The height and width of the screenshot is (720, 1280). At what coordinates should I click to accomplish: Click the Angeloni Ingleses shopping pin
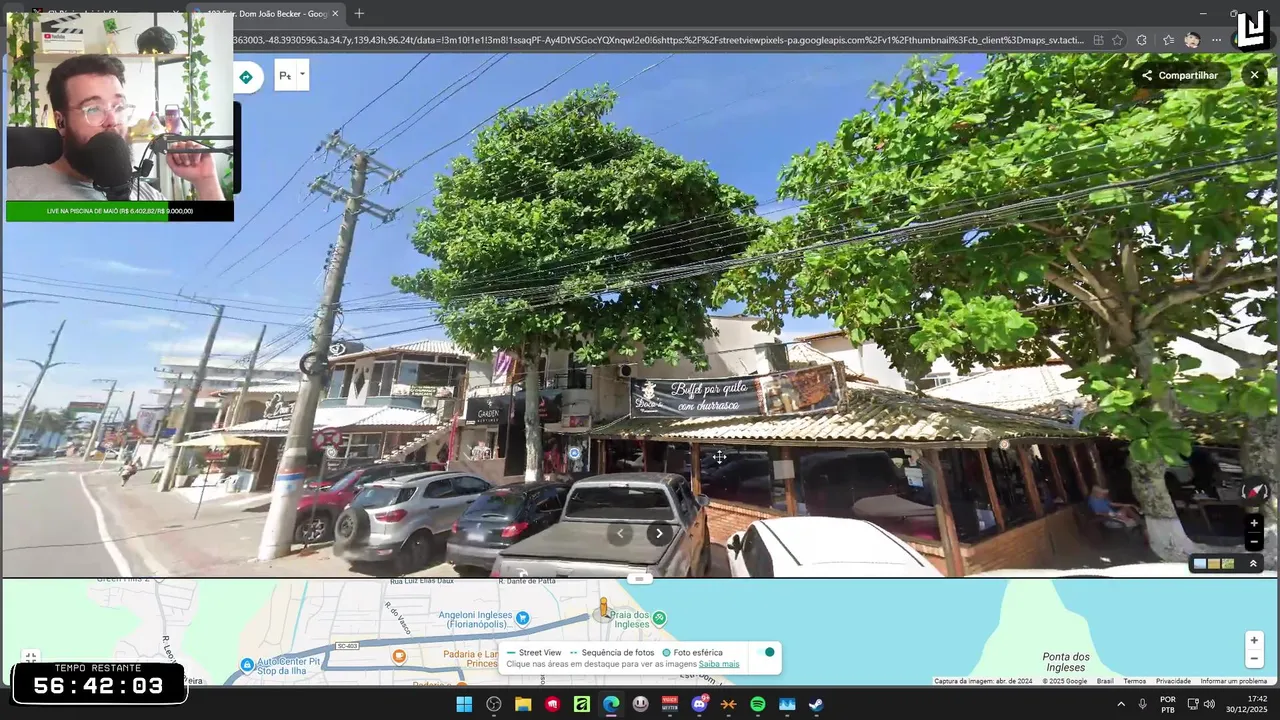point(522,619)
